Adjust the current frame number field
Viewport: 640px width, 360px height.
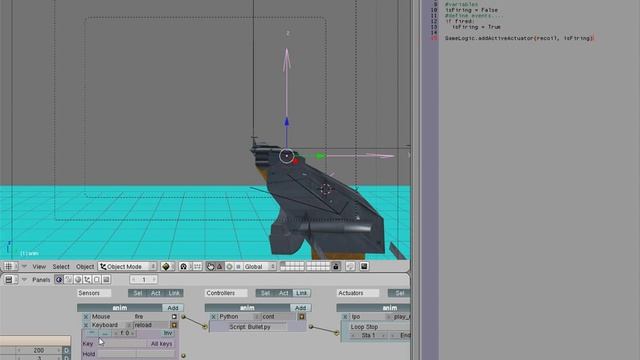(144, 280)
